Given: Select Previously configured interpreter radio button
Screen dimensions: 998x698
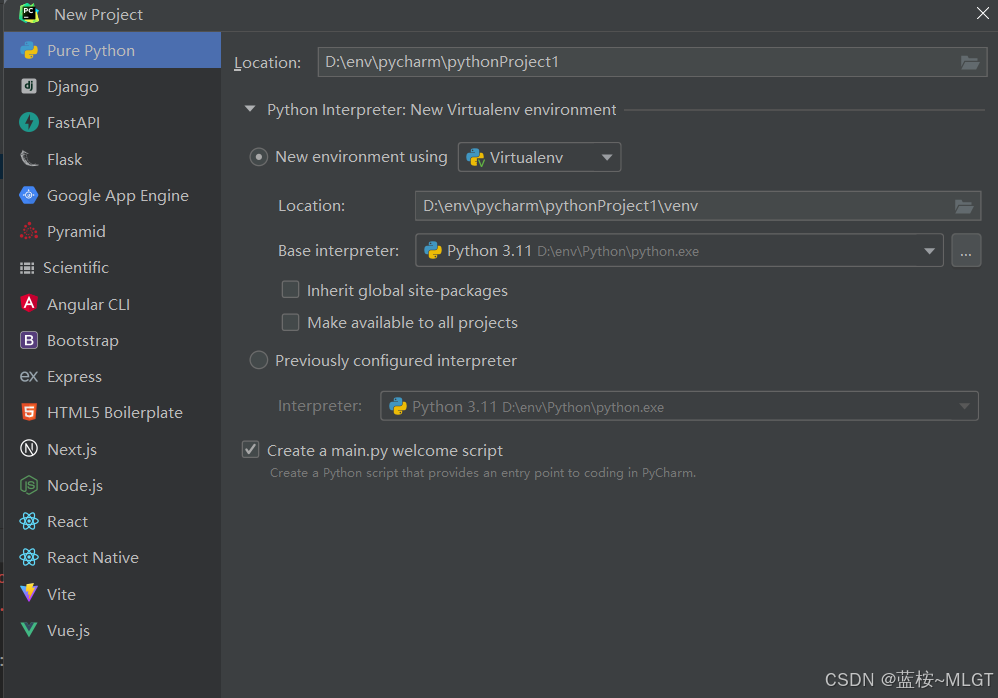Looking at the screenshot, I should click(x=258, y=360).
